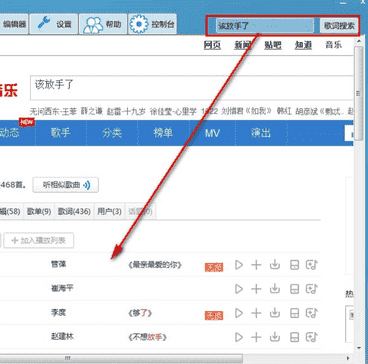
Task: Click the 加入播放列表 button
Action: point(39,240)
